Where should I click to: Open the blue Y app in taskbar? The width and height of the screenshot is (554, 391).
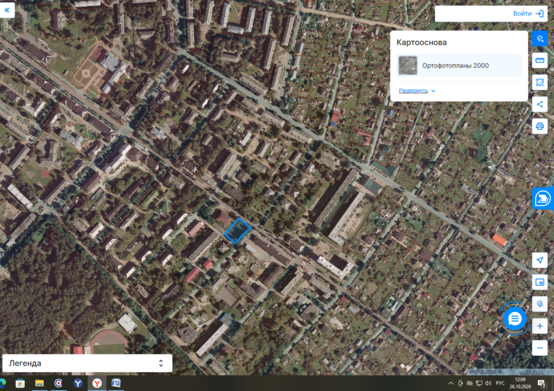pos(78,383)
